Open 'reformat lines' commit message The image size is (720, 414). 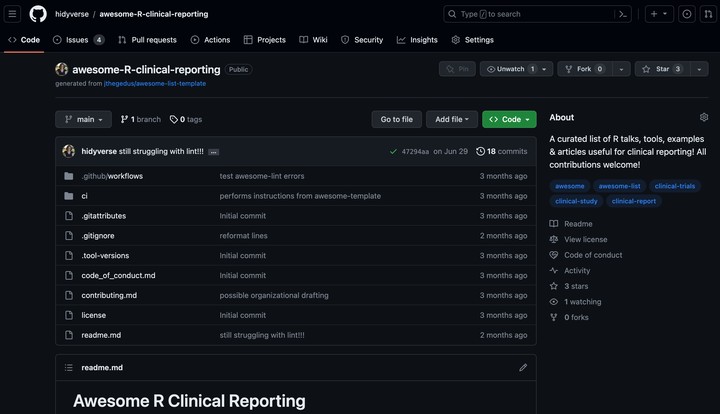pyautogui.click(x=243, y=236)
